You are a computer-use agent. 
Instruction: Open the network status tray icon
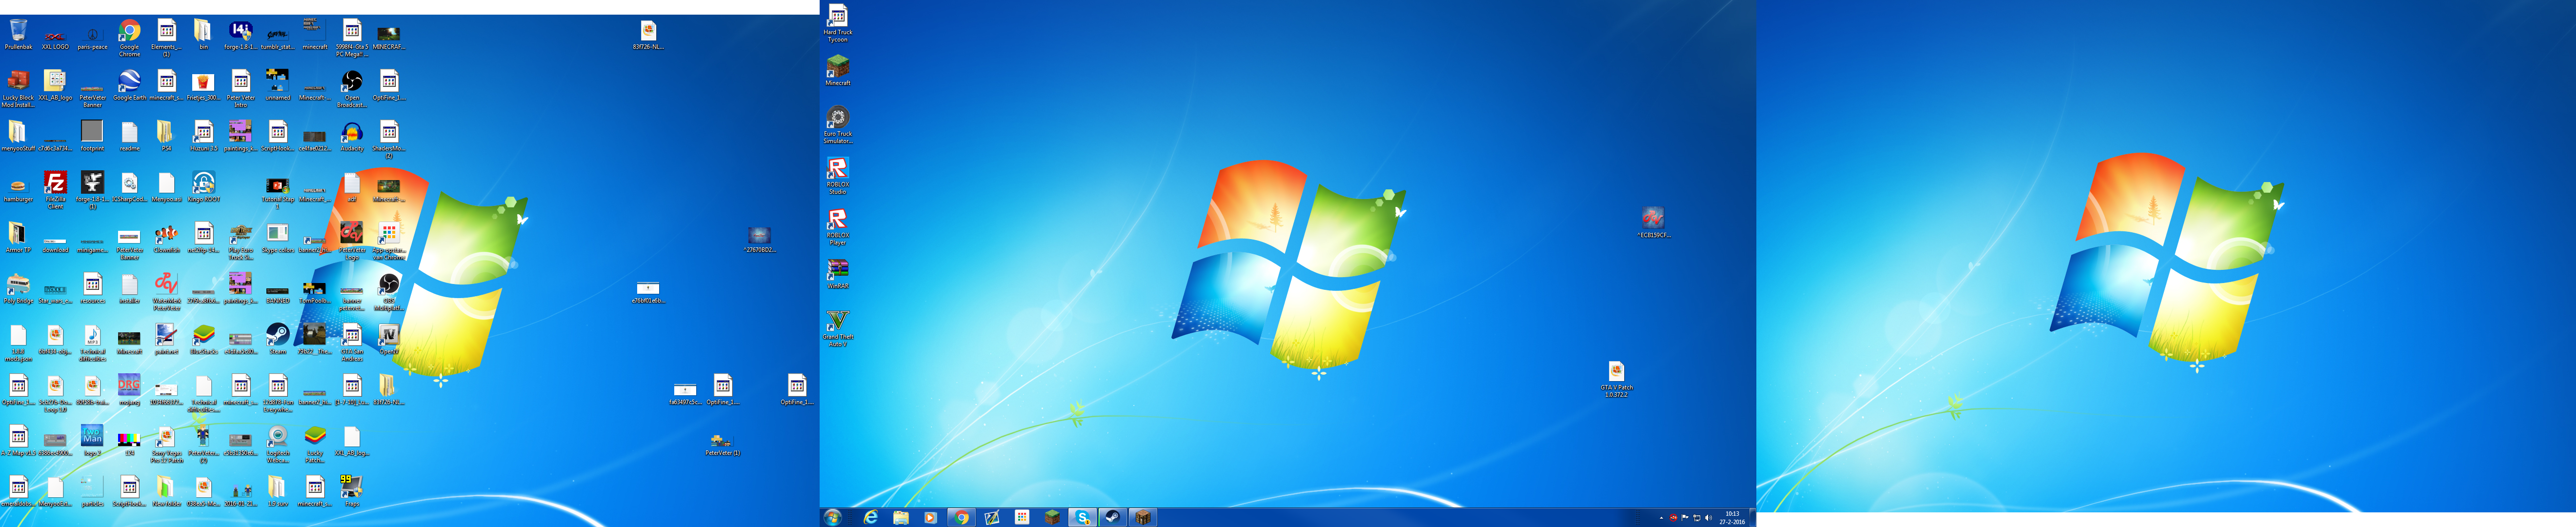point(1696,518)
